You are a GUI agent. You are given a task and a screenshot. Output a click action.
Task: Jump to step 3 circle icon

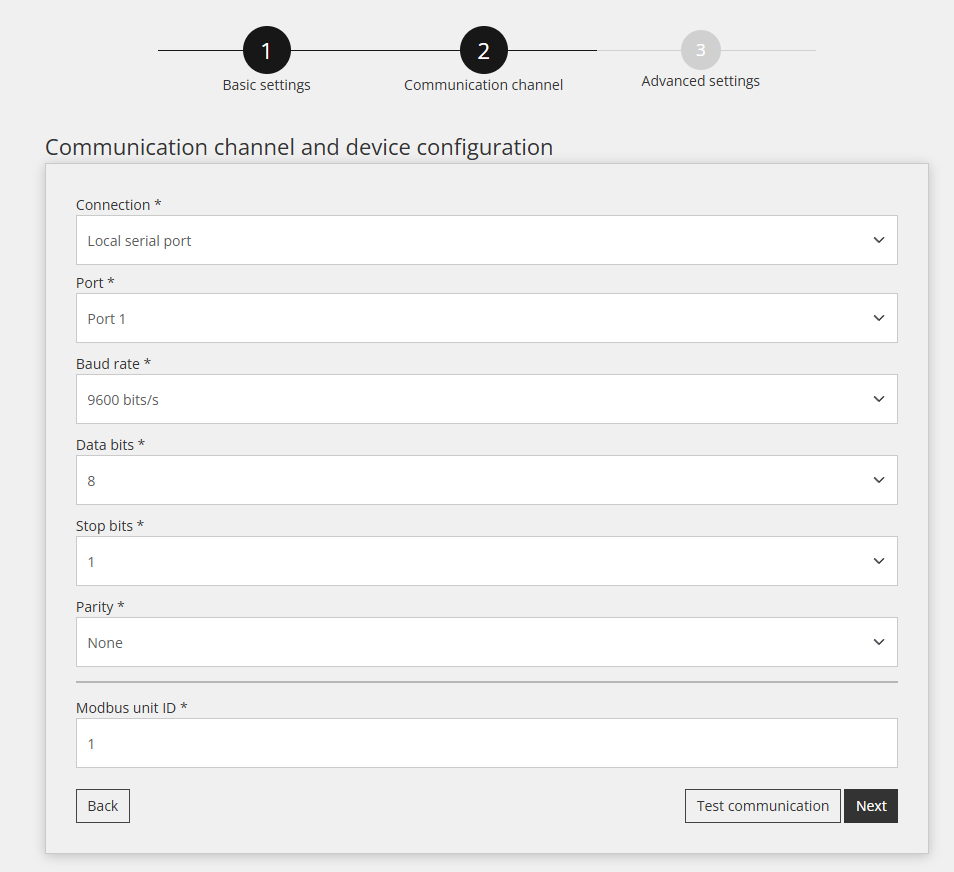point(700,50)
